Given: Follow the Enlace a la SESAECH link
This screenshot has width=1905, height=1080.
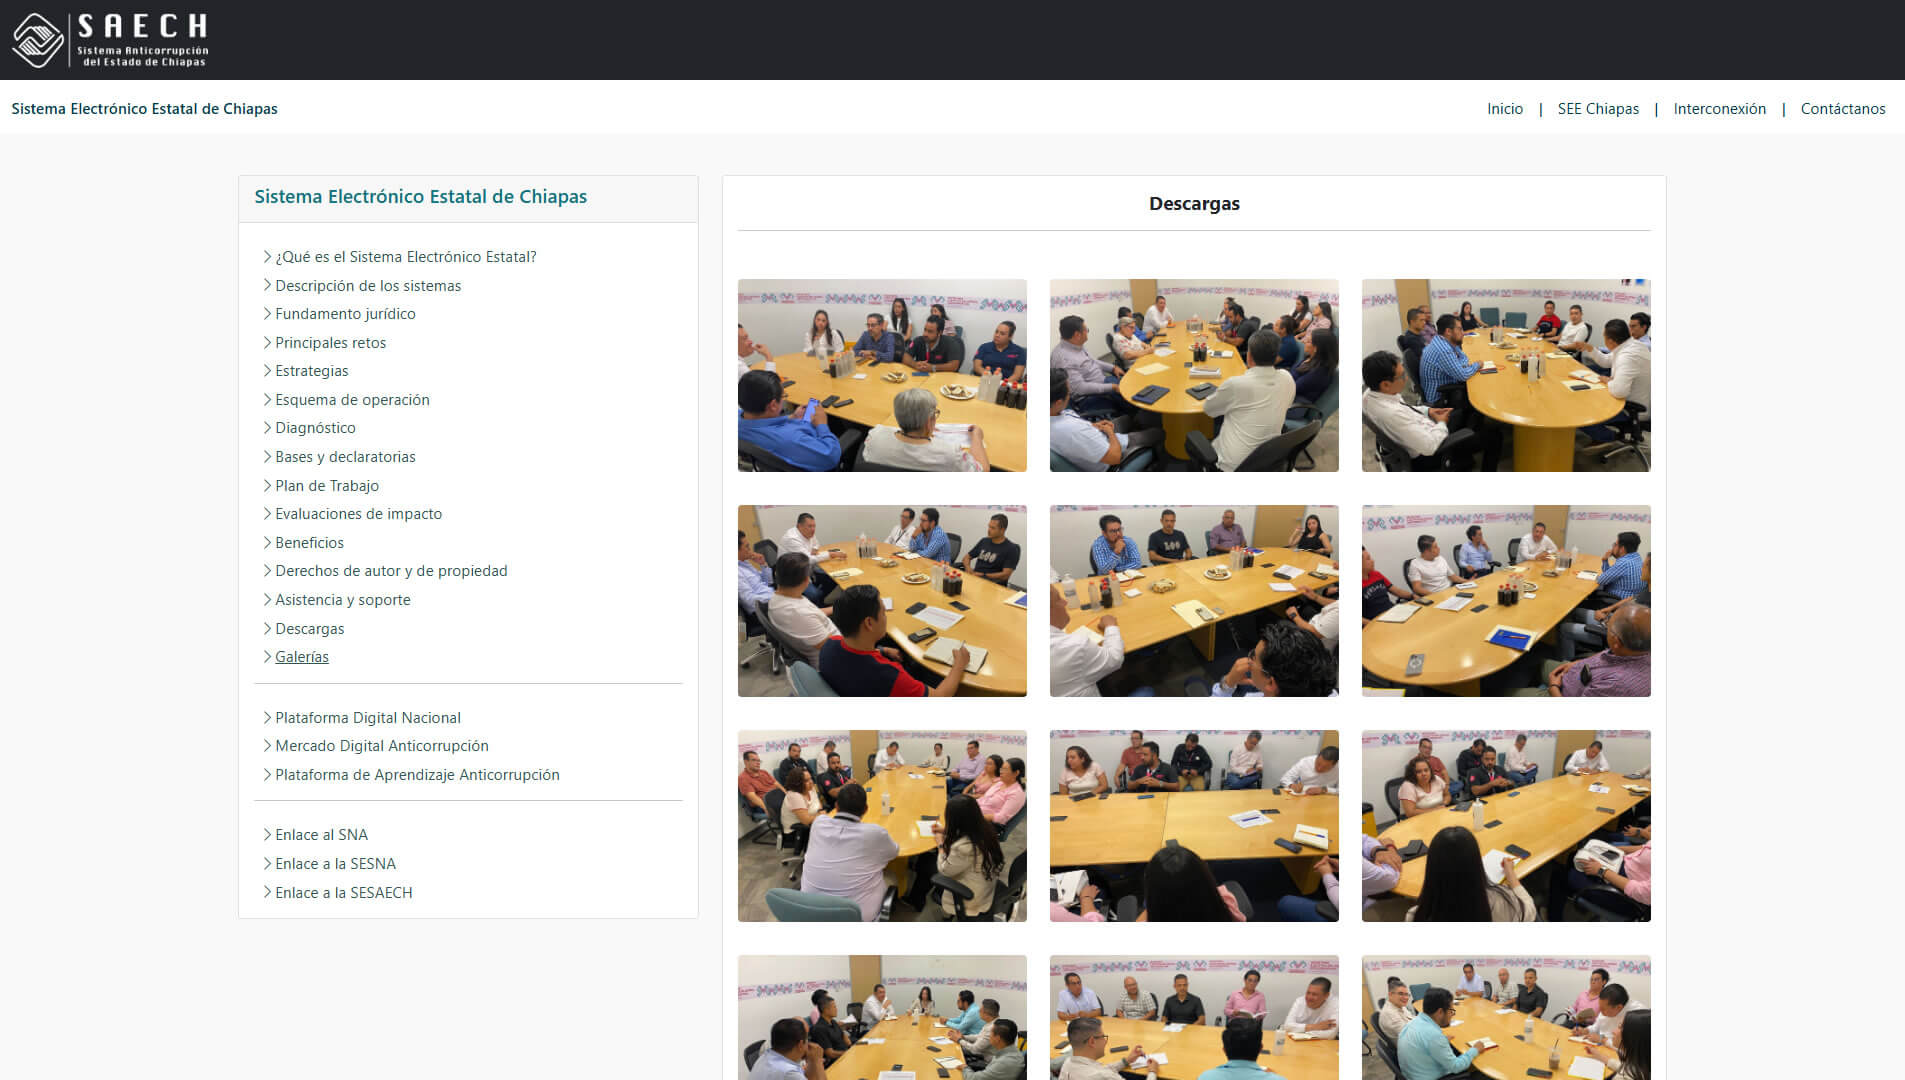Looking at the screenshot, I should click(343, 893).
